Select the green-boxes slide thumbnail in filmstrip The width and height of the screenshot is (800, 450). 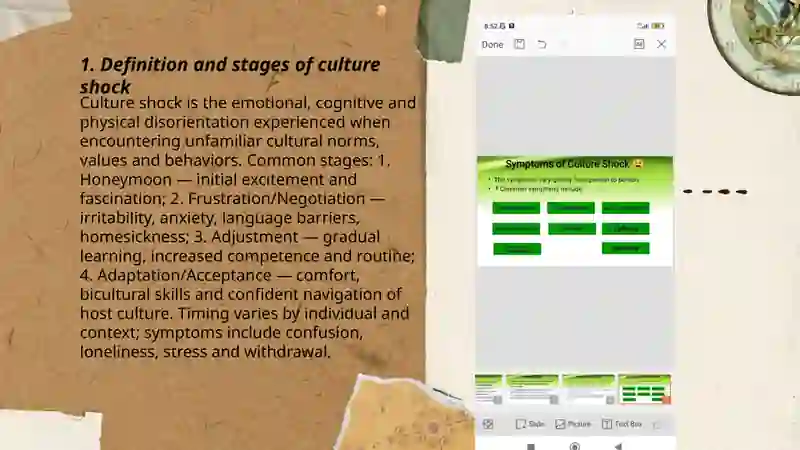click(x=644, y=389)
